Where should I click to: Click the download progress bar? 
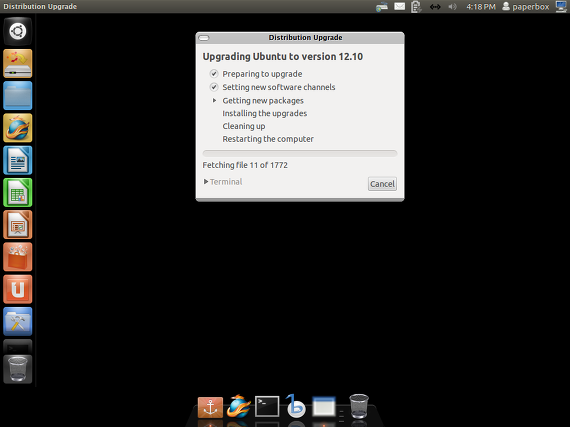(300, 154)
